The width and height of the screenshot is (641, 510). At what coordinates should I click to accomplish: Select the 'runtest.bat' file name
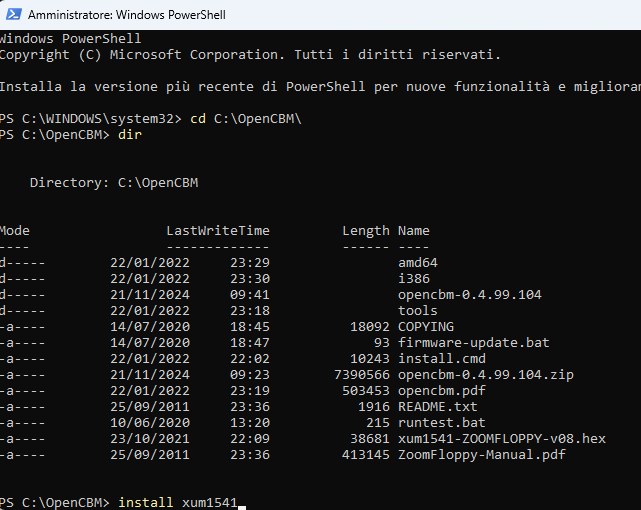(442, 423)
